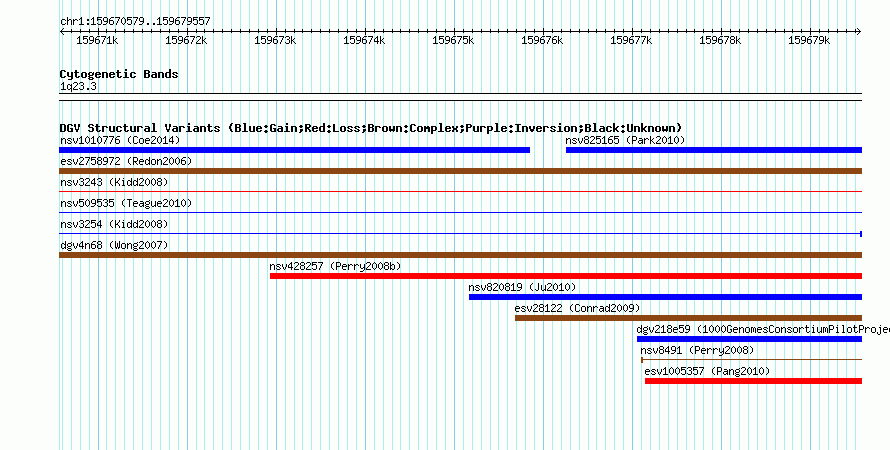Viewport: 890px width, 450px height.
Task: Select the nsv825165 (Park2010) label
Action: [x=625, y=140]
